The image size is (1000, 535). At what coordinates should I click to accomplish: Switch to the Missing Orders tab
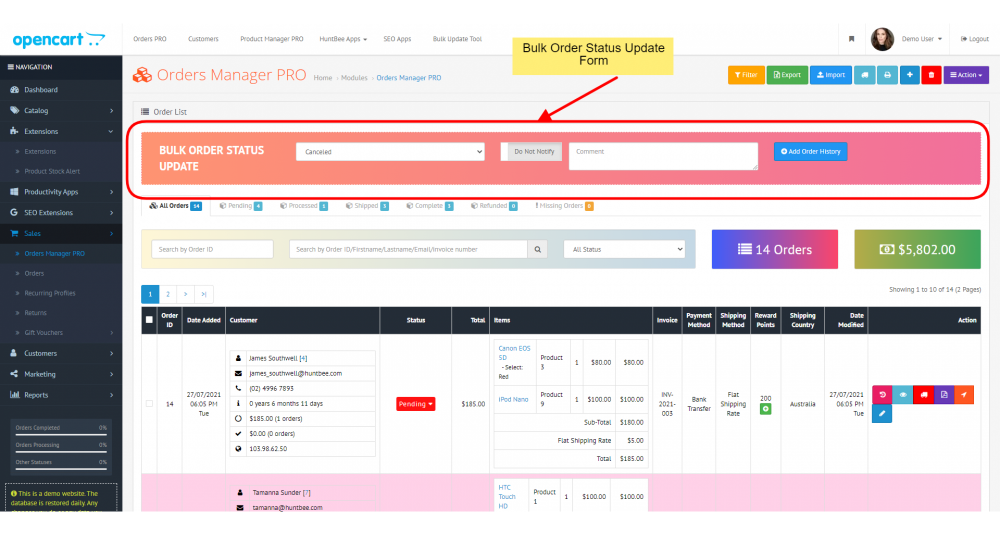click(x=564, y=206)
